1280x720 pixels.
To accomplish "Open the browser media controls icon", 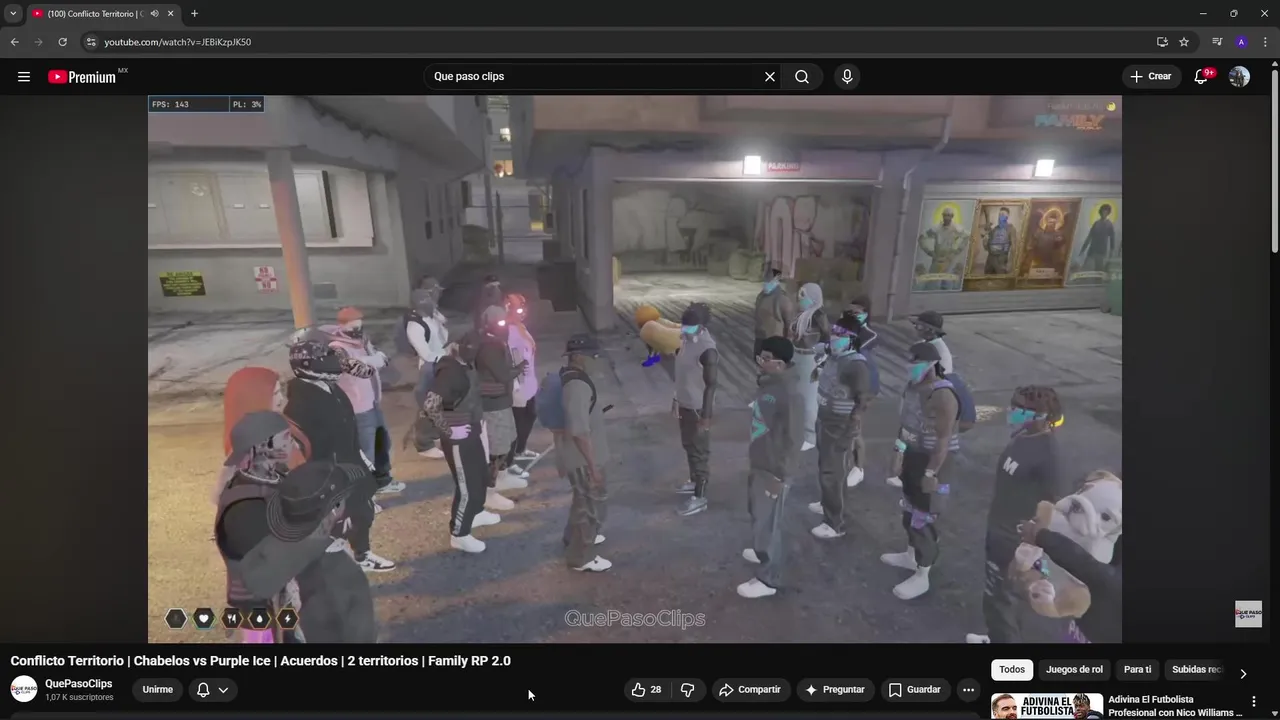I will tap(1217, 42).
